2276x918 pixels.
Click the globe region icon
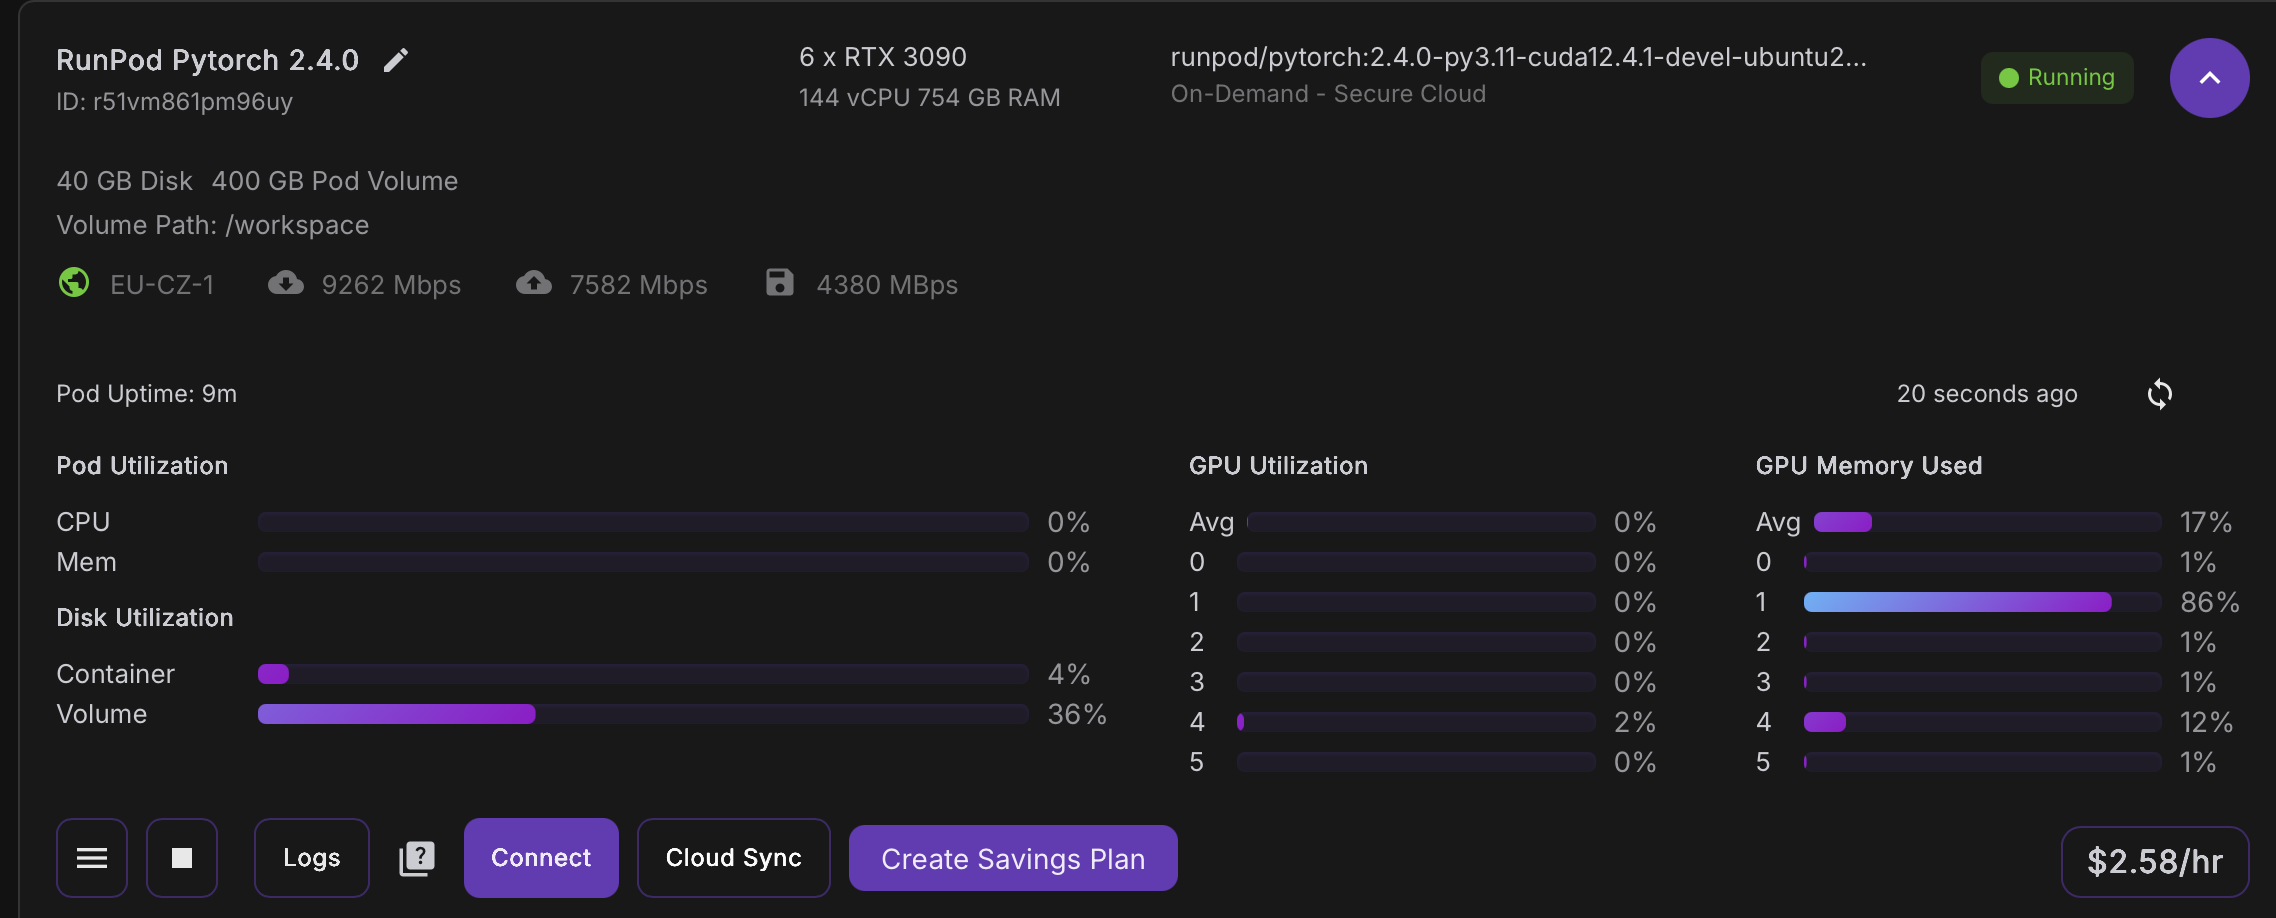[74, 283]
